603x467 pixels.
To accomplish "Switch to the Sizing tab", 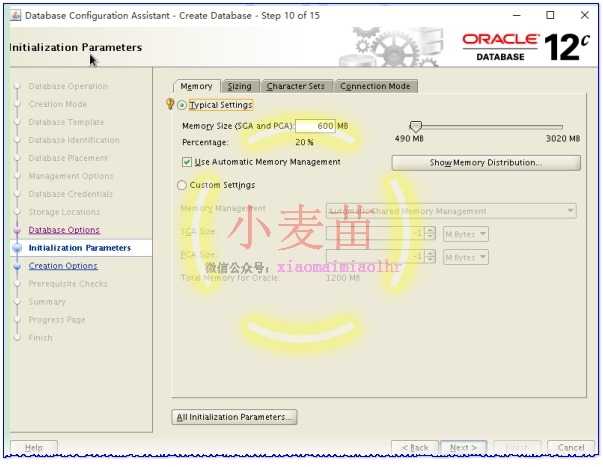I will (x=240, y=86).
